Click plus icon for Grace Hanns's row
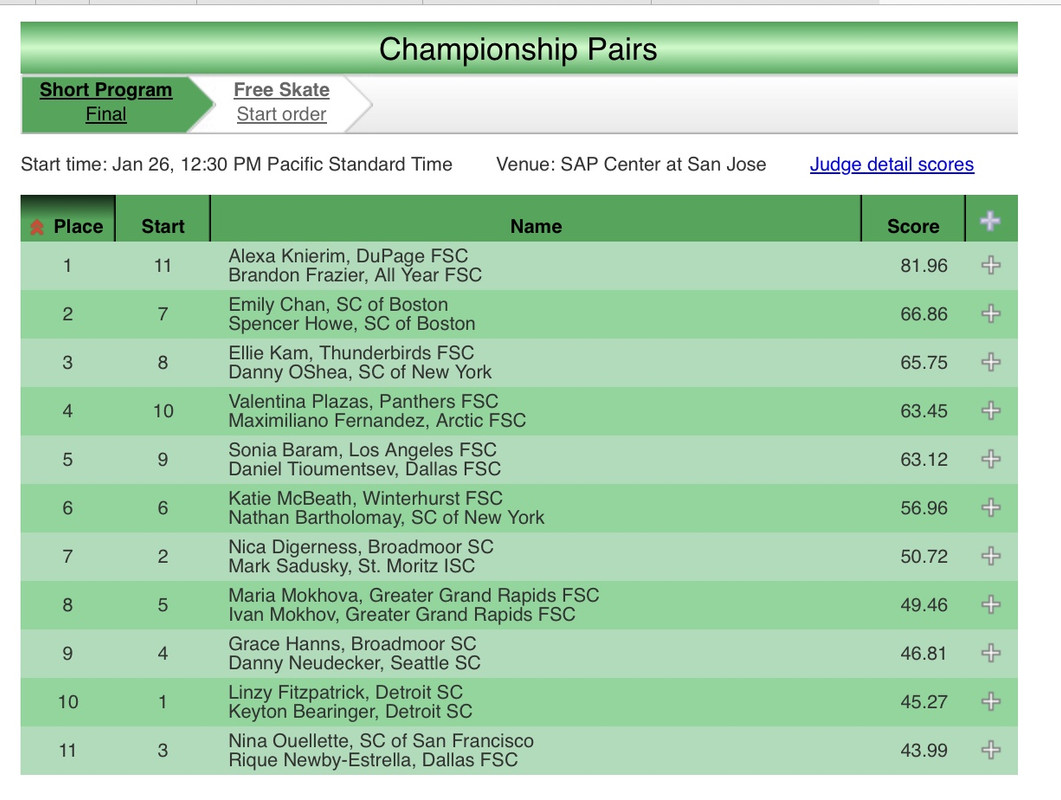 [990, 653]
